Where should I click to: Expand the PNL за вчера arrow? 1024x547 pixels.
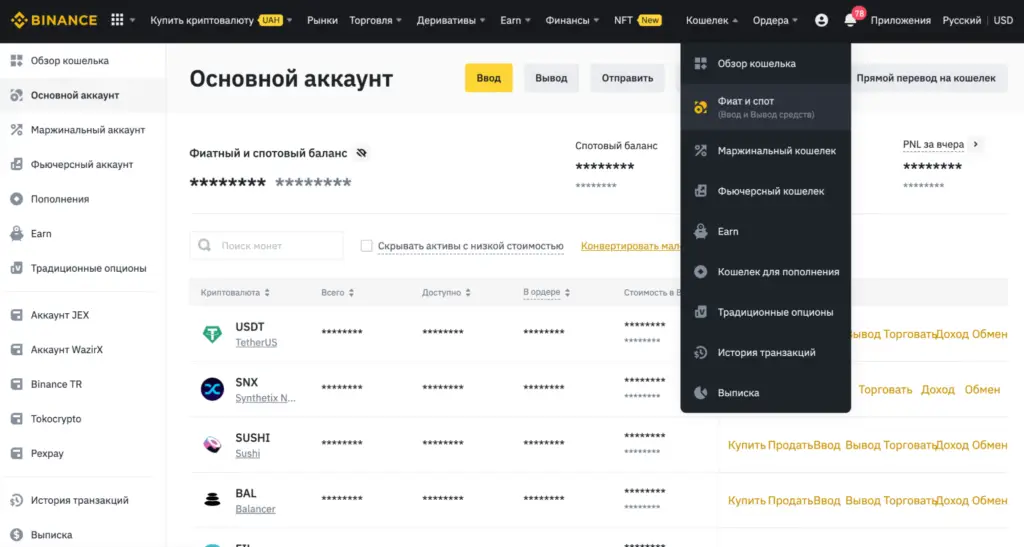pyautogui.click(x=976, y=145)
